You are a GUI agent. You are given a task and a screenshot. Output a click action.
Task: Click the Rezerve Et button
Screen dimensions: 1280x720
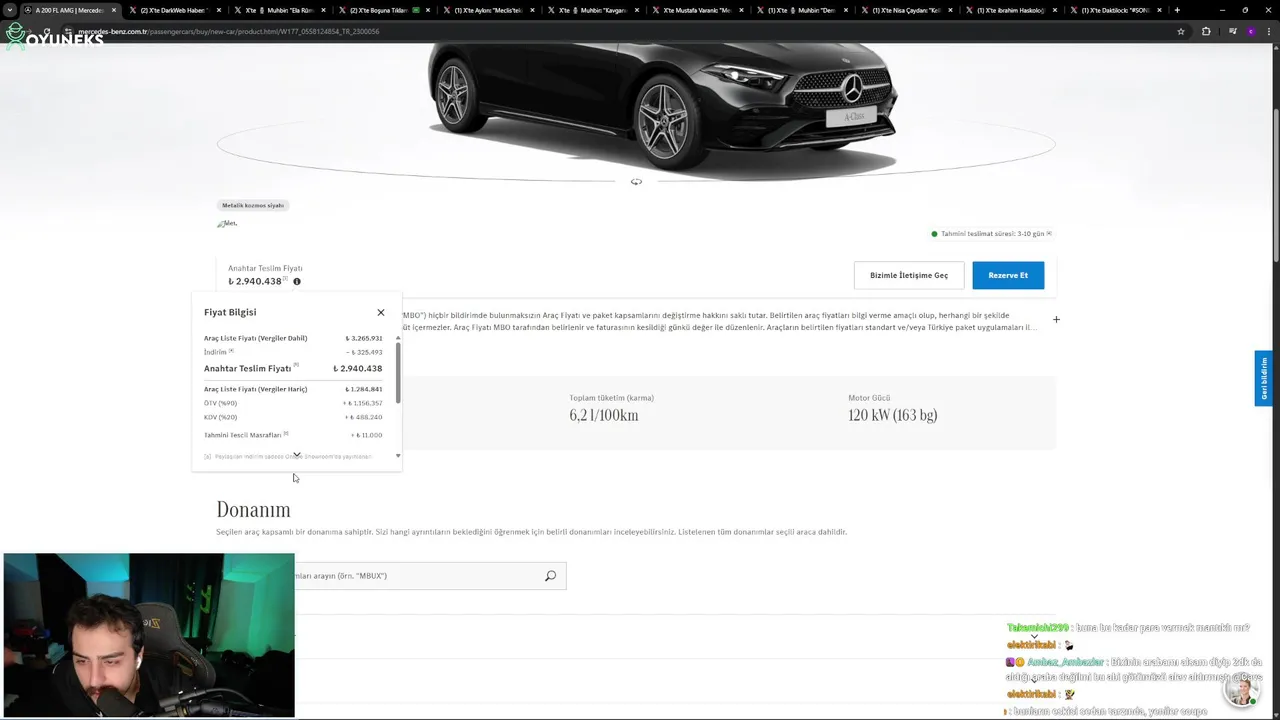pyautogui.click(x=1008, y=275)
